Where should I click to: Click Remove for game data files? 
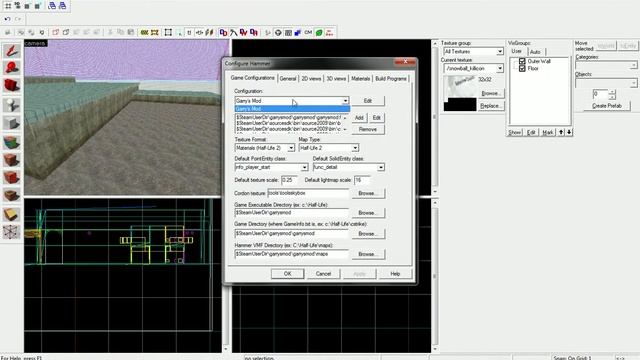coord(368,129)
